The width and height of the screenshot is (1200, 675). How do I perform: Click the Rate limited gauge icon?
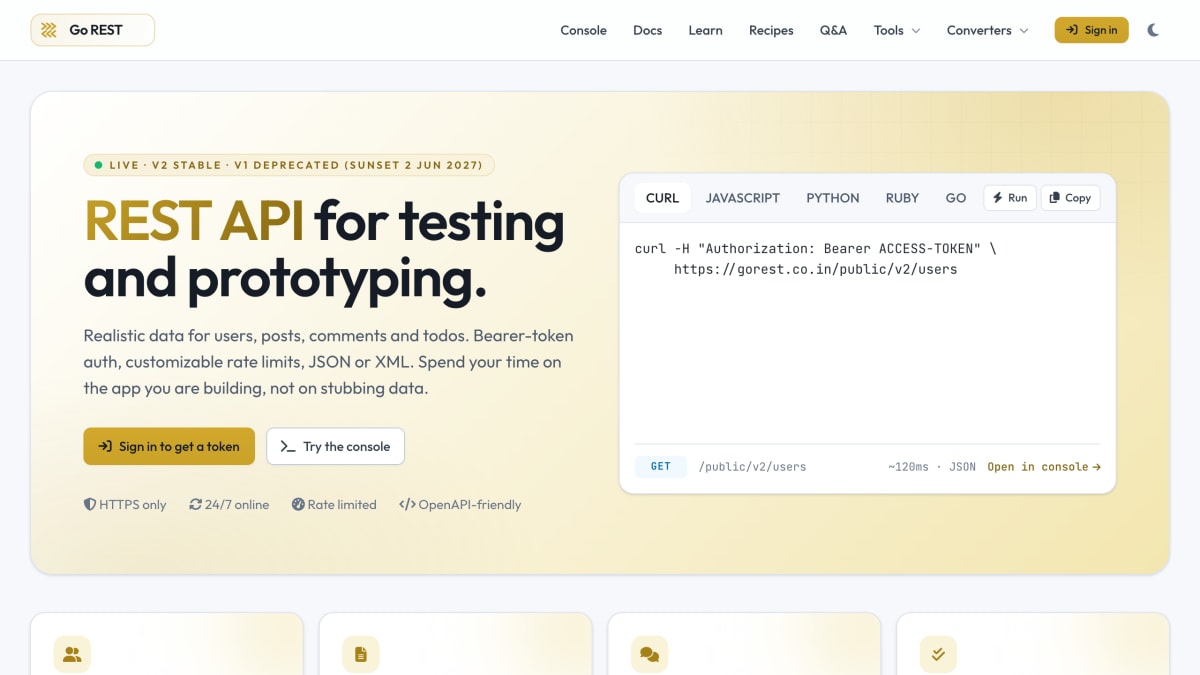tap(298, 505)
